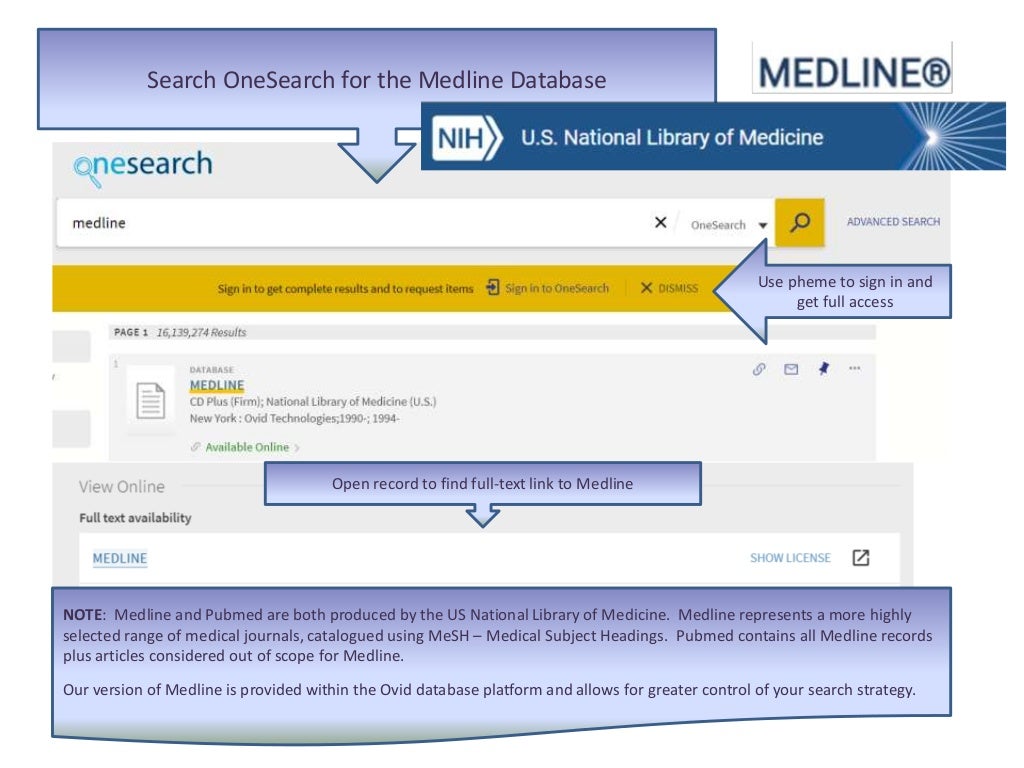The width and height of the screenshot is (1024, 768).
Task: Dismiss the sign-in banner
Action: tap(669, 288)
